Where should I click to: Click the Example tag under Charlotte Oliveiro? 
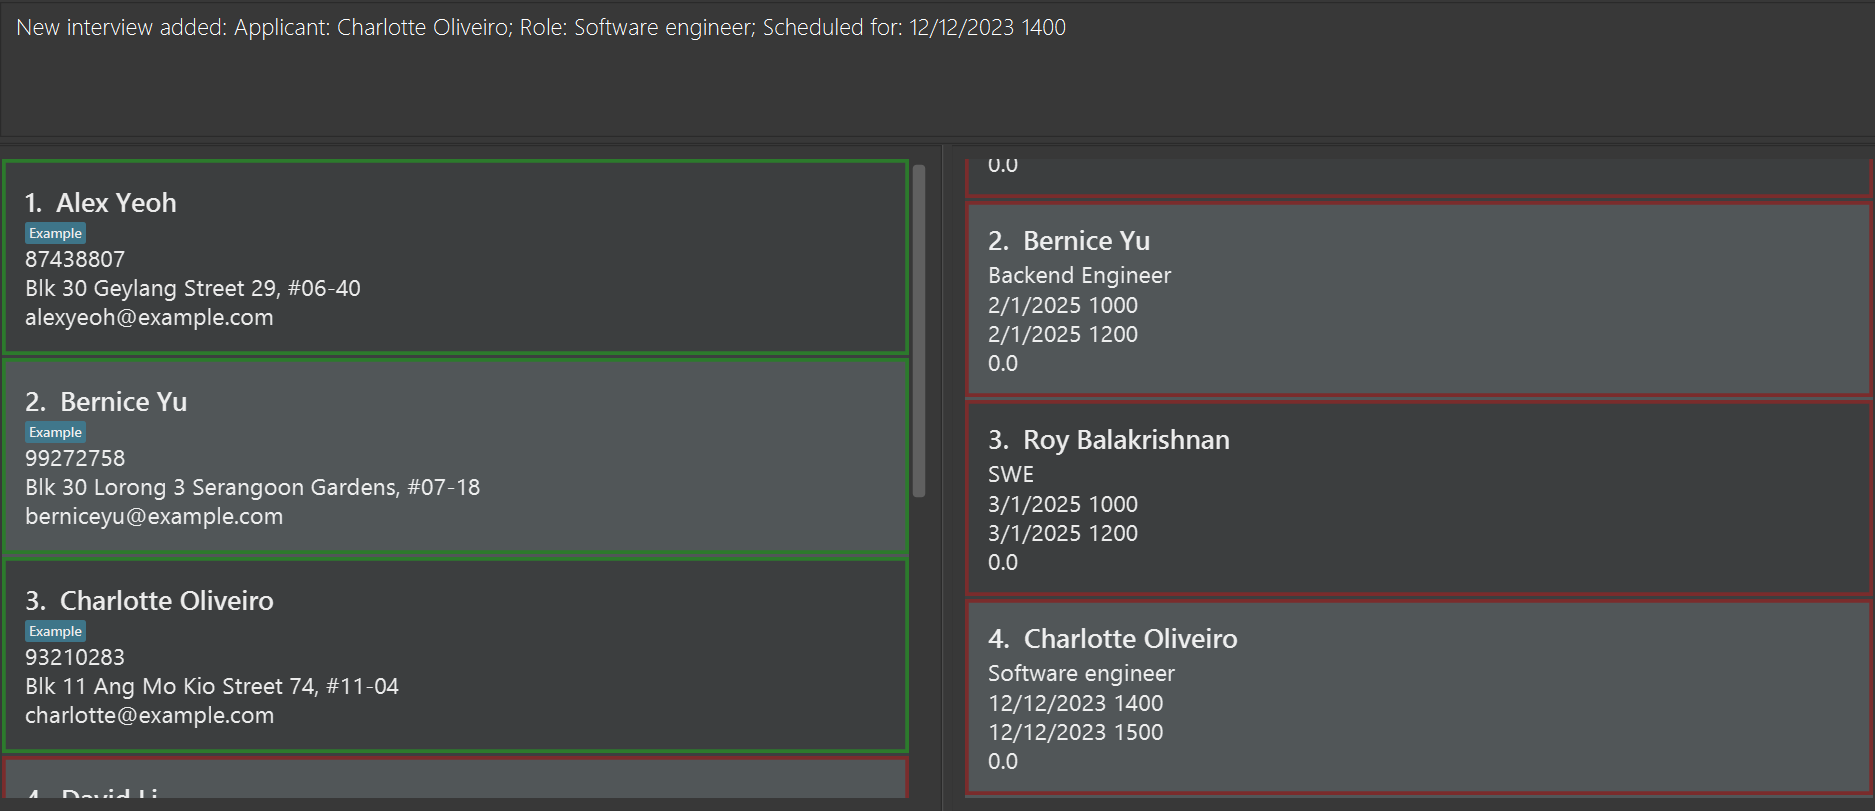pyautogui.click(x=55, y=631)
